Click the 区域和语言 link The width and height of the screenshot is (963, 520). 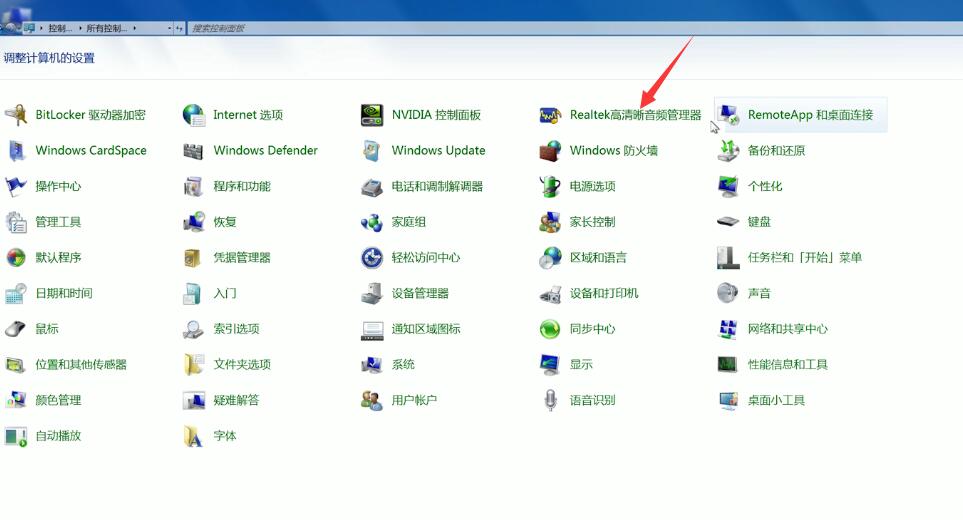pyautogui.click(x=598, y=257)
